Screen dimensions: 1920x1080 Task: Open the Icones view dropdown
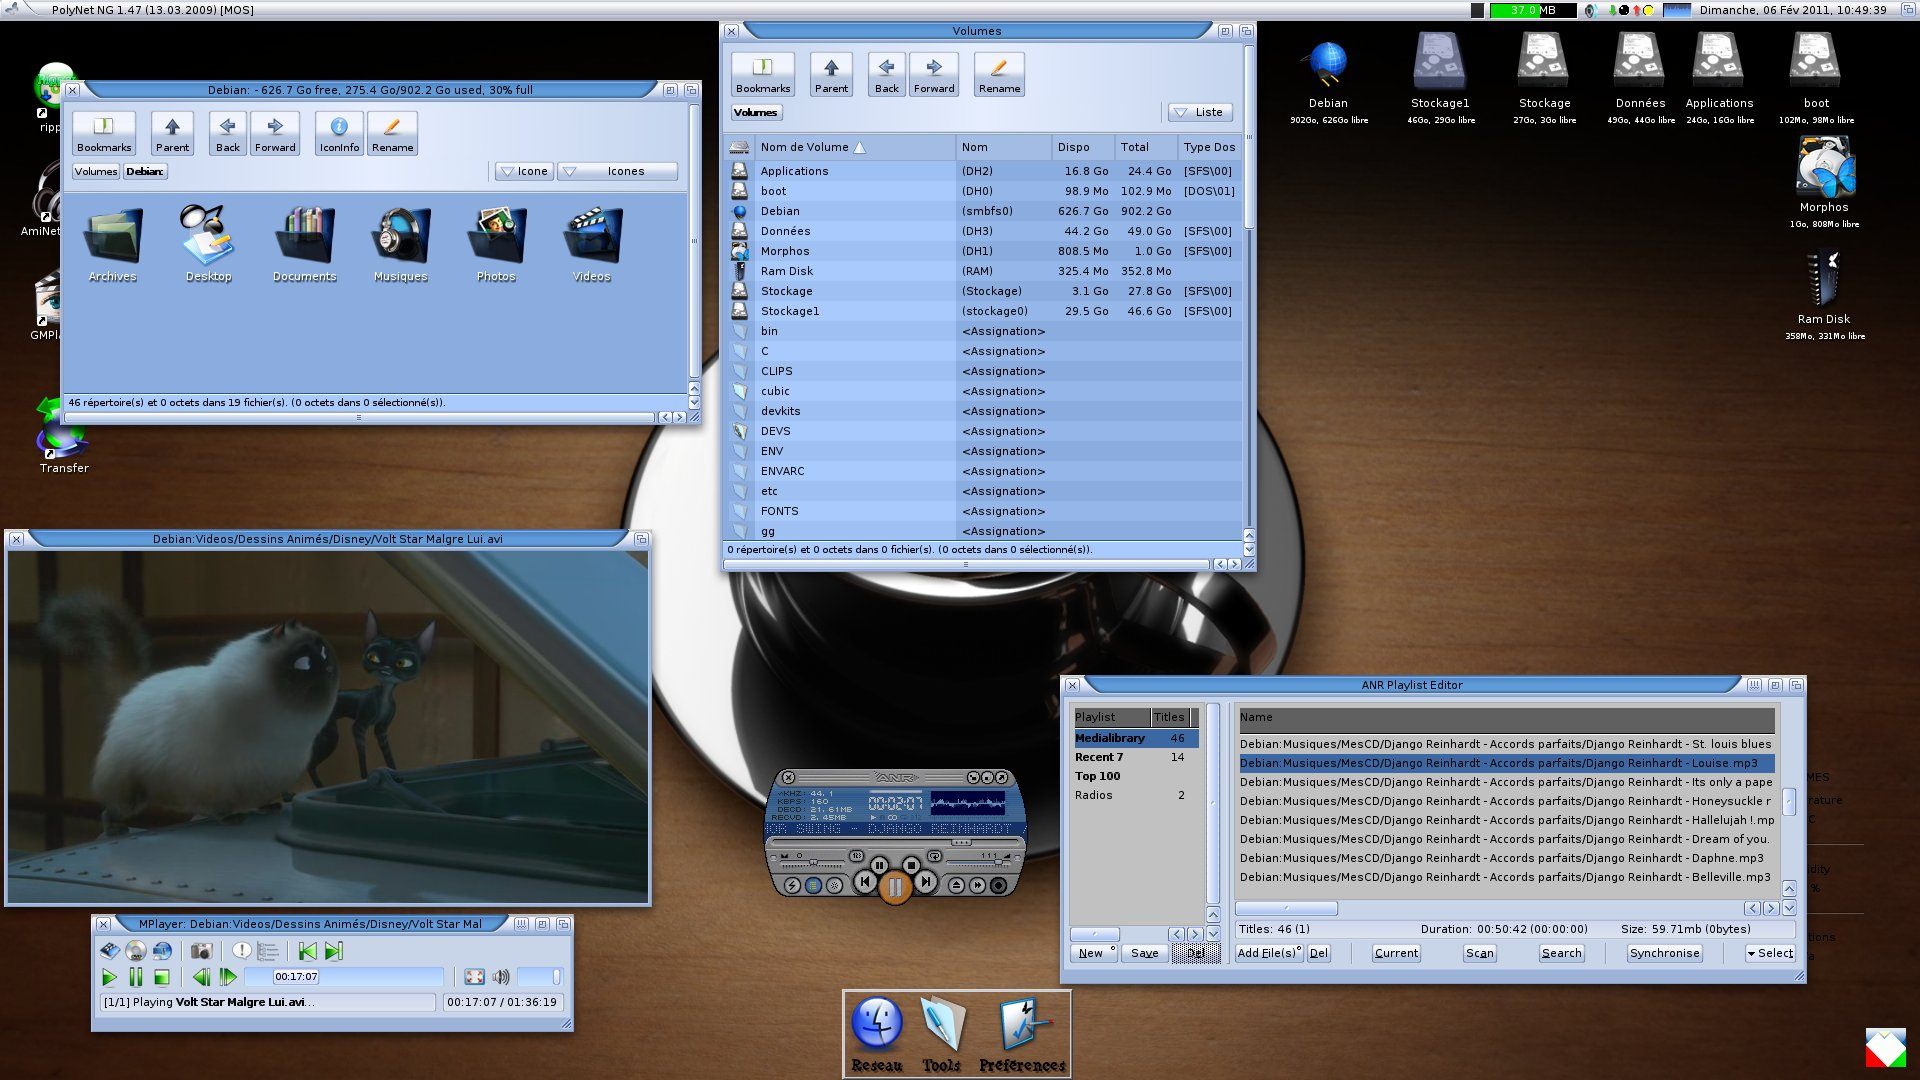[x=617, y=171]
